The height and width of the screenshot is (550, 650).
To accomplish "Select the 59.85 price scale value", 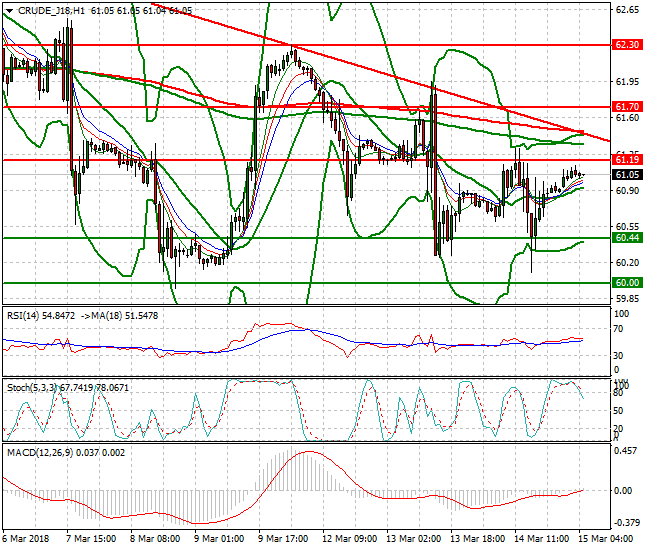I will click(x=627, y=299).
